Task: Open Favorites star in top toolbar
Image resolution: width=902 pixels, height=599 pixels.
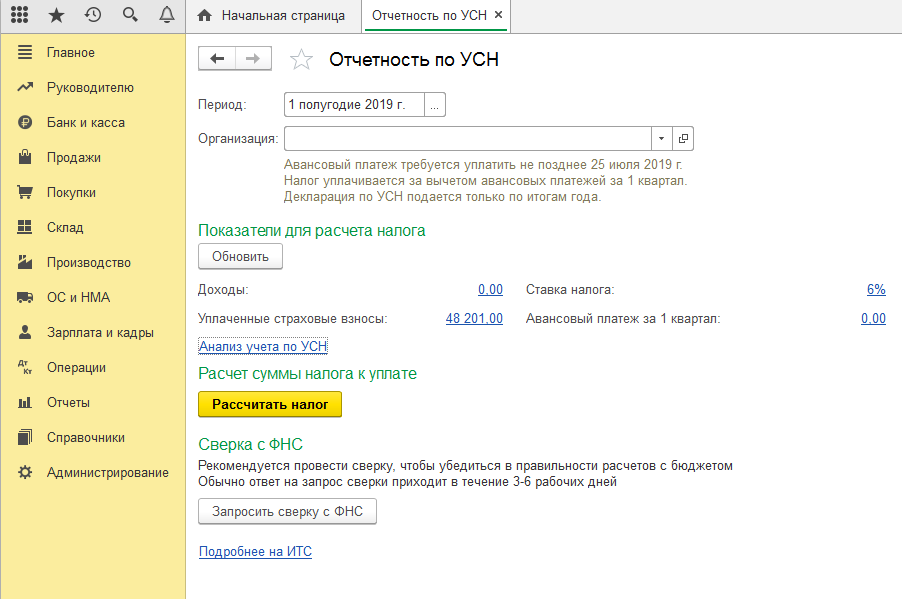Action: [56, 15]
